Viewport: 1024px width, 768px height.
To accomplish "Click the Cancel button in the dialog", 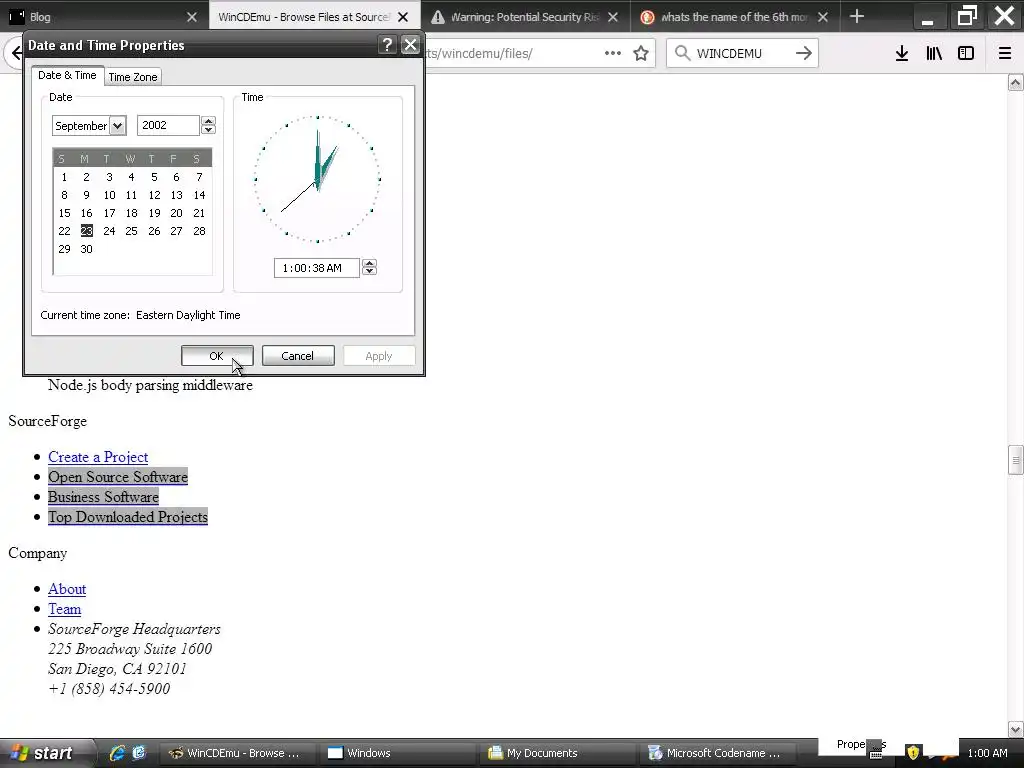I will click(x=298, y=356).
